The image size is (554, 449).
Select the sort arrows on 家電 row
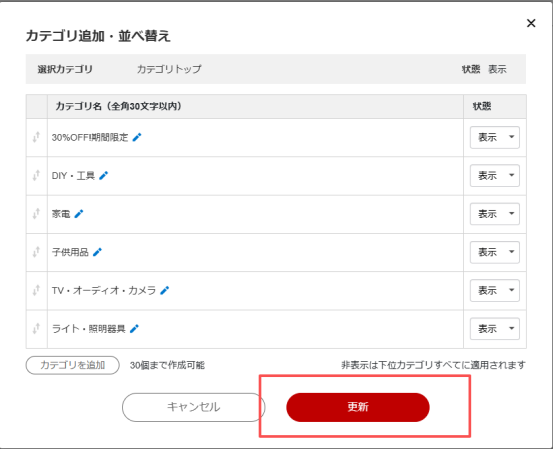[x=36, y=214]
